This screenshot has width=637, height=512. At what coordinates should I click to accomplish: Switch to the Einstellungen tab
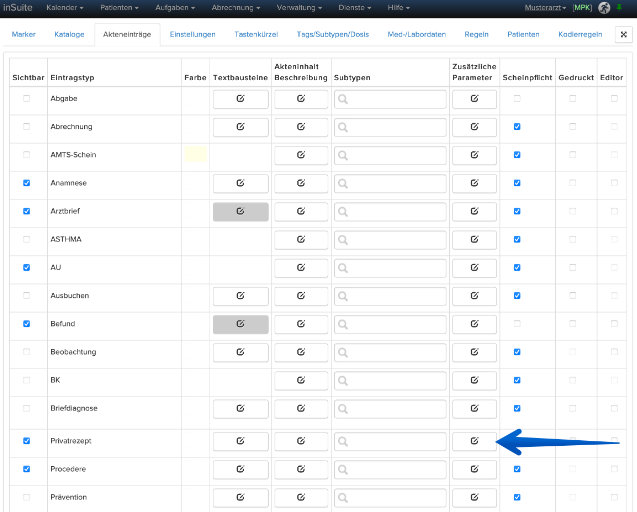click(x=193, y=35)
